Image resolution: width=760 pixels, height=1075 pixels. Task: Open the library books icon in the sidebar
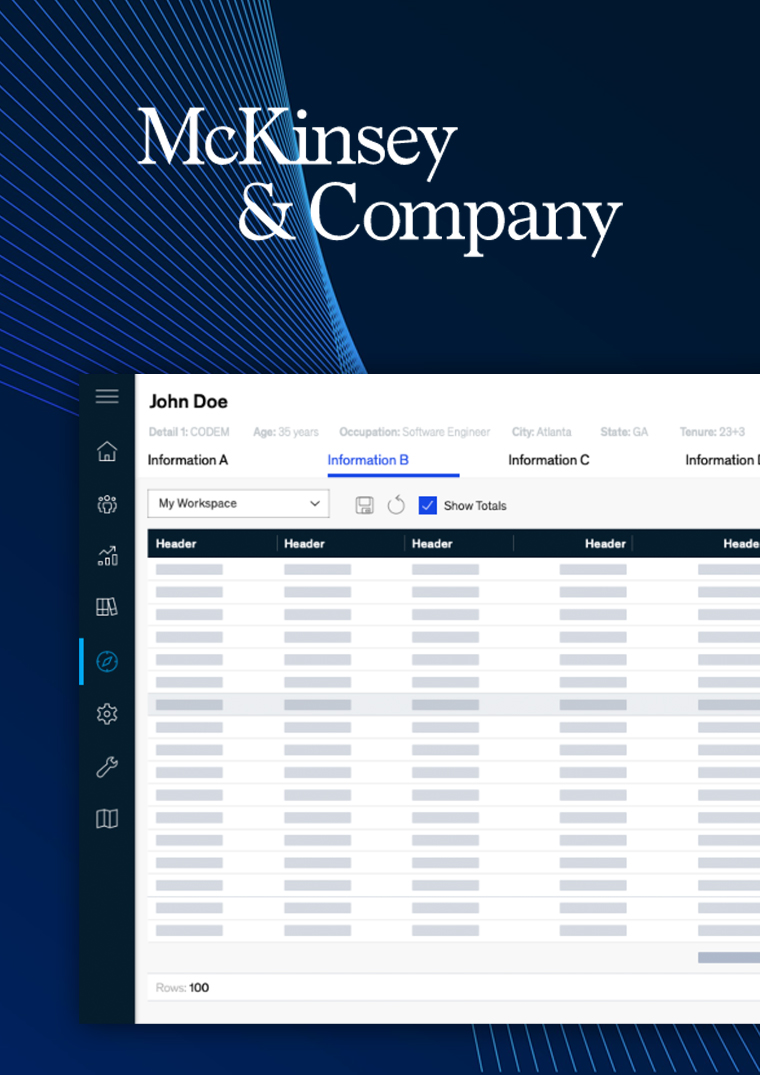[x=107, y=607]
